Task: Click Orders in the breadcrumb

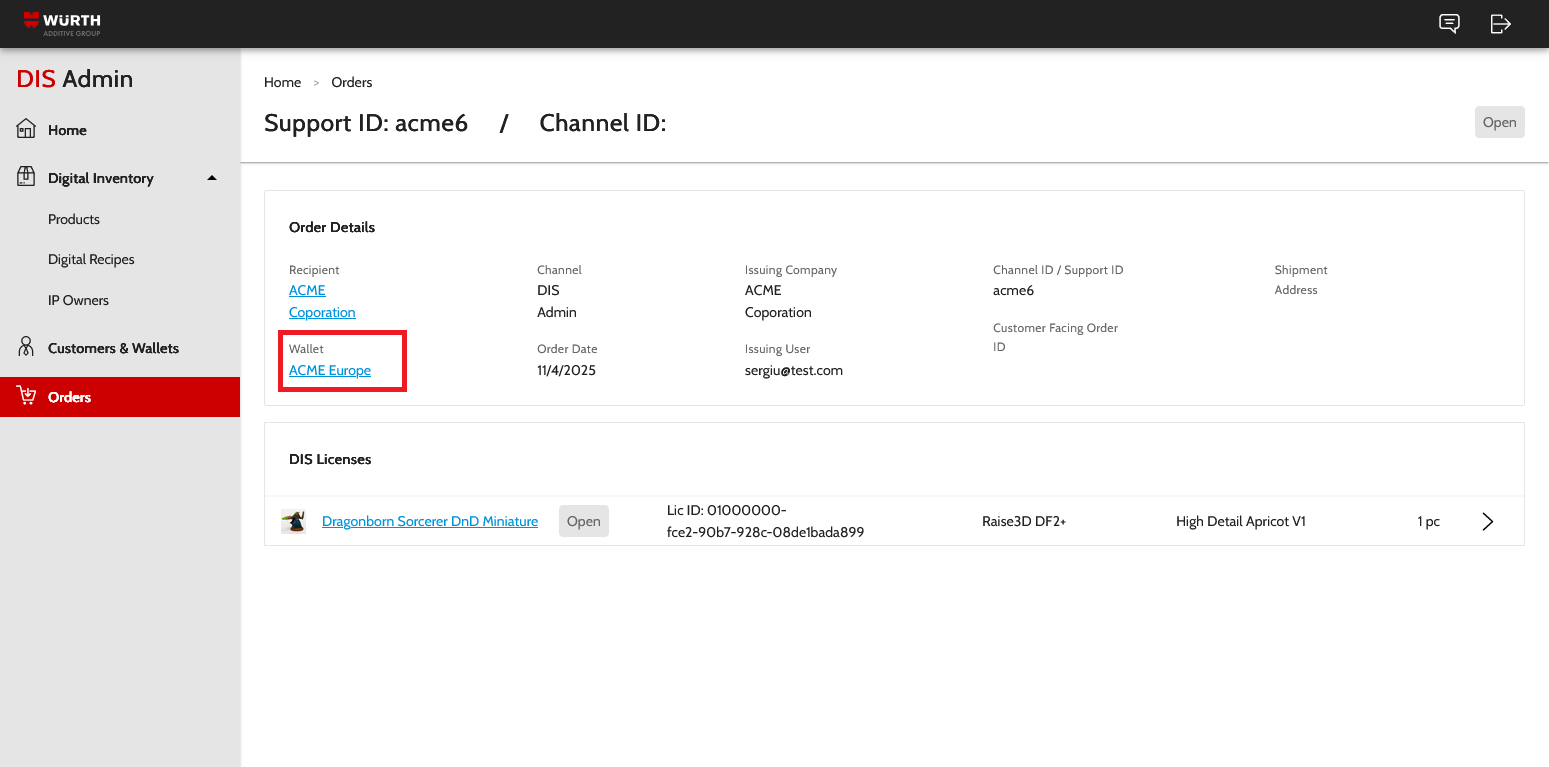Action: (352, 82)
